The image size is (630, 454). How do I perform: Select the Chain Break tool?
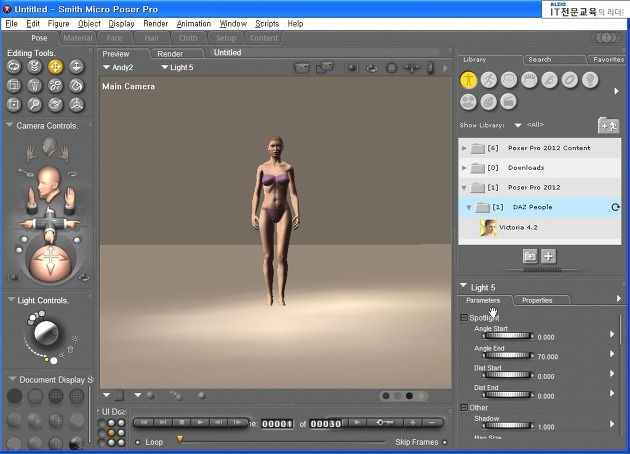(x=55, y=85)
